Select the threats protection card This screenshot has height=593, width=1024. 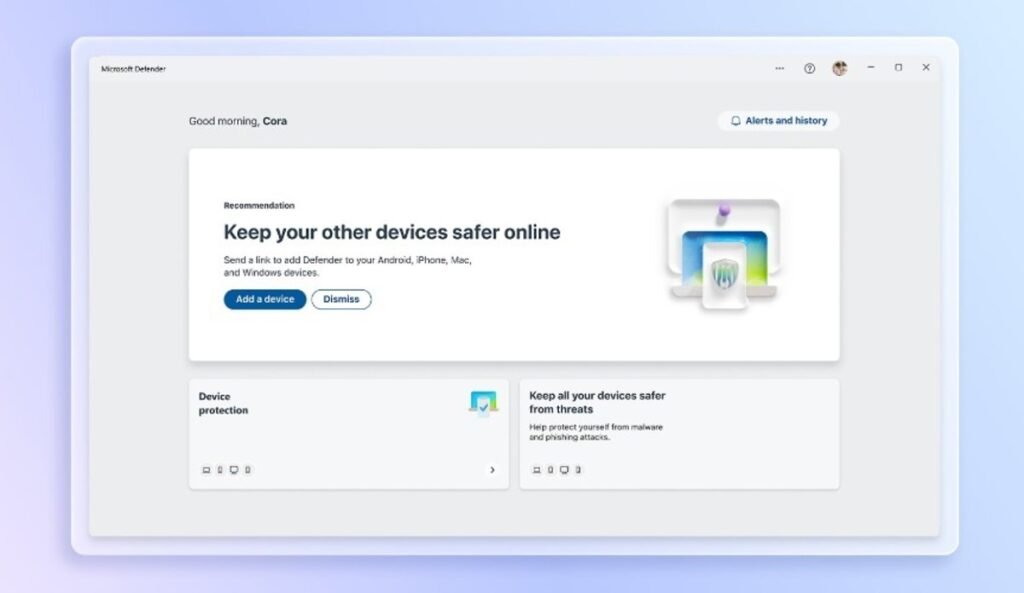[680, 432]
